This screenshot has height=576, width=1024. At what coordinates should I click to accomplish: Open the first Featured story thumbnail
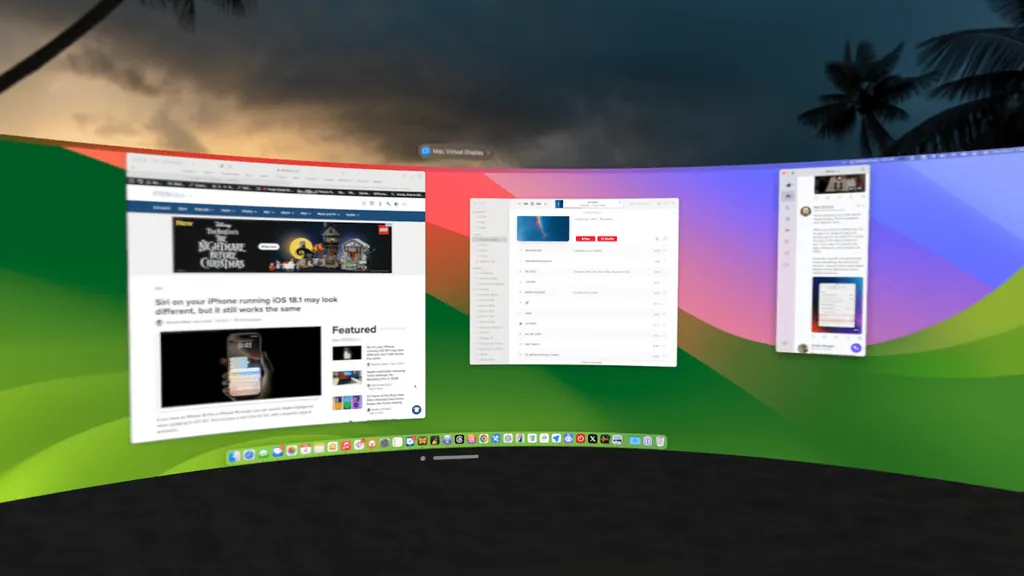pos(347,352)
